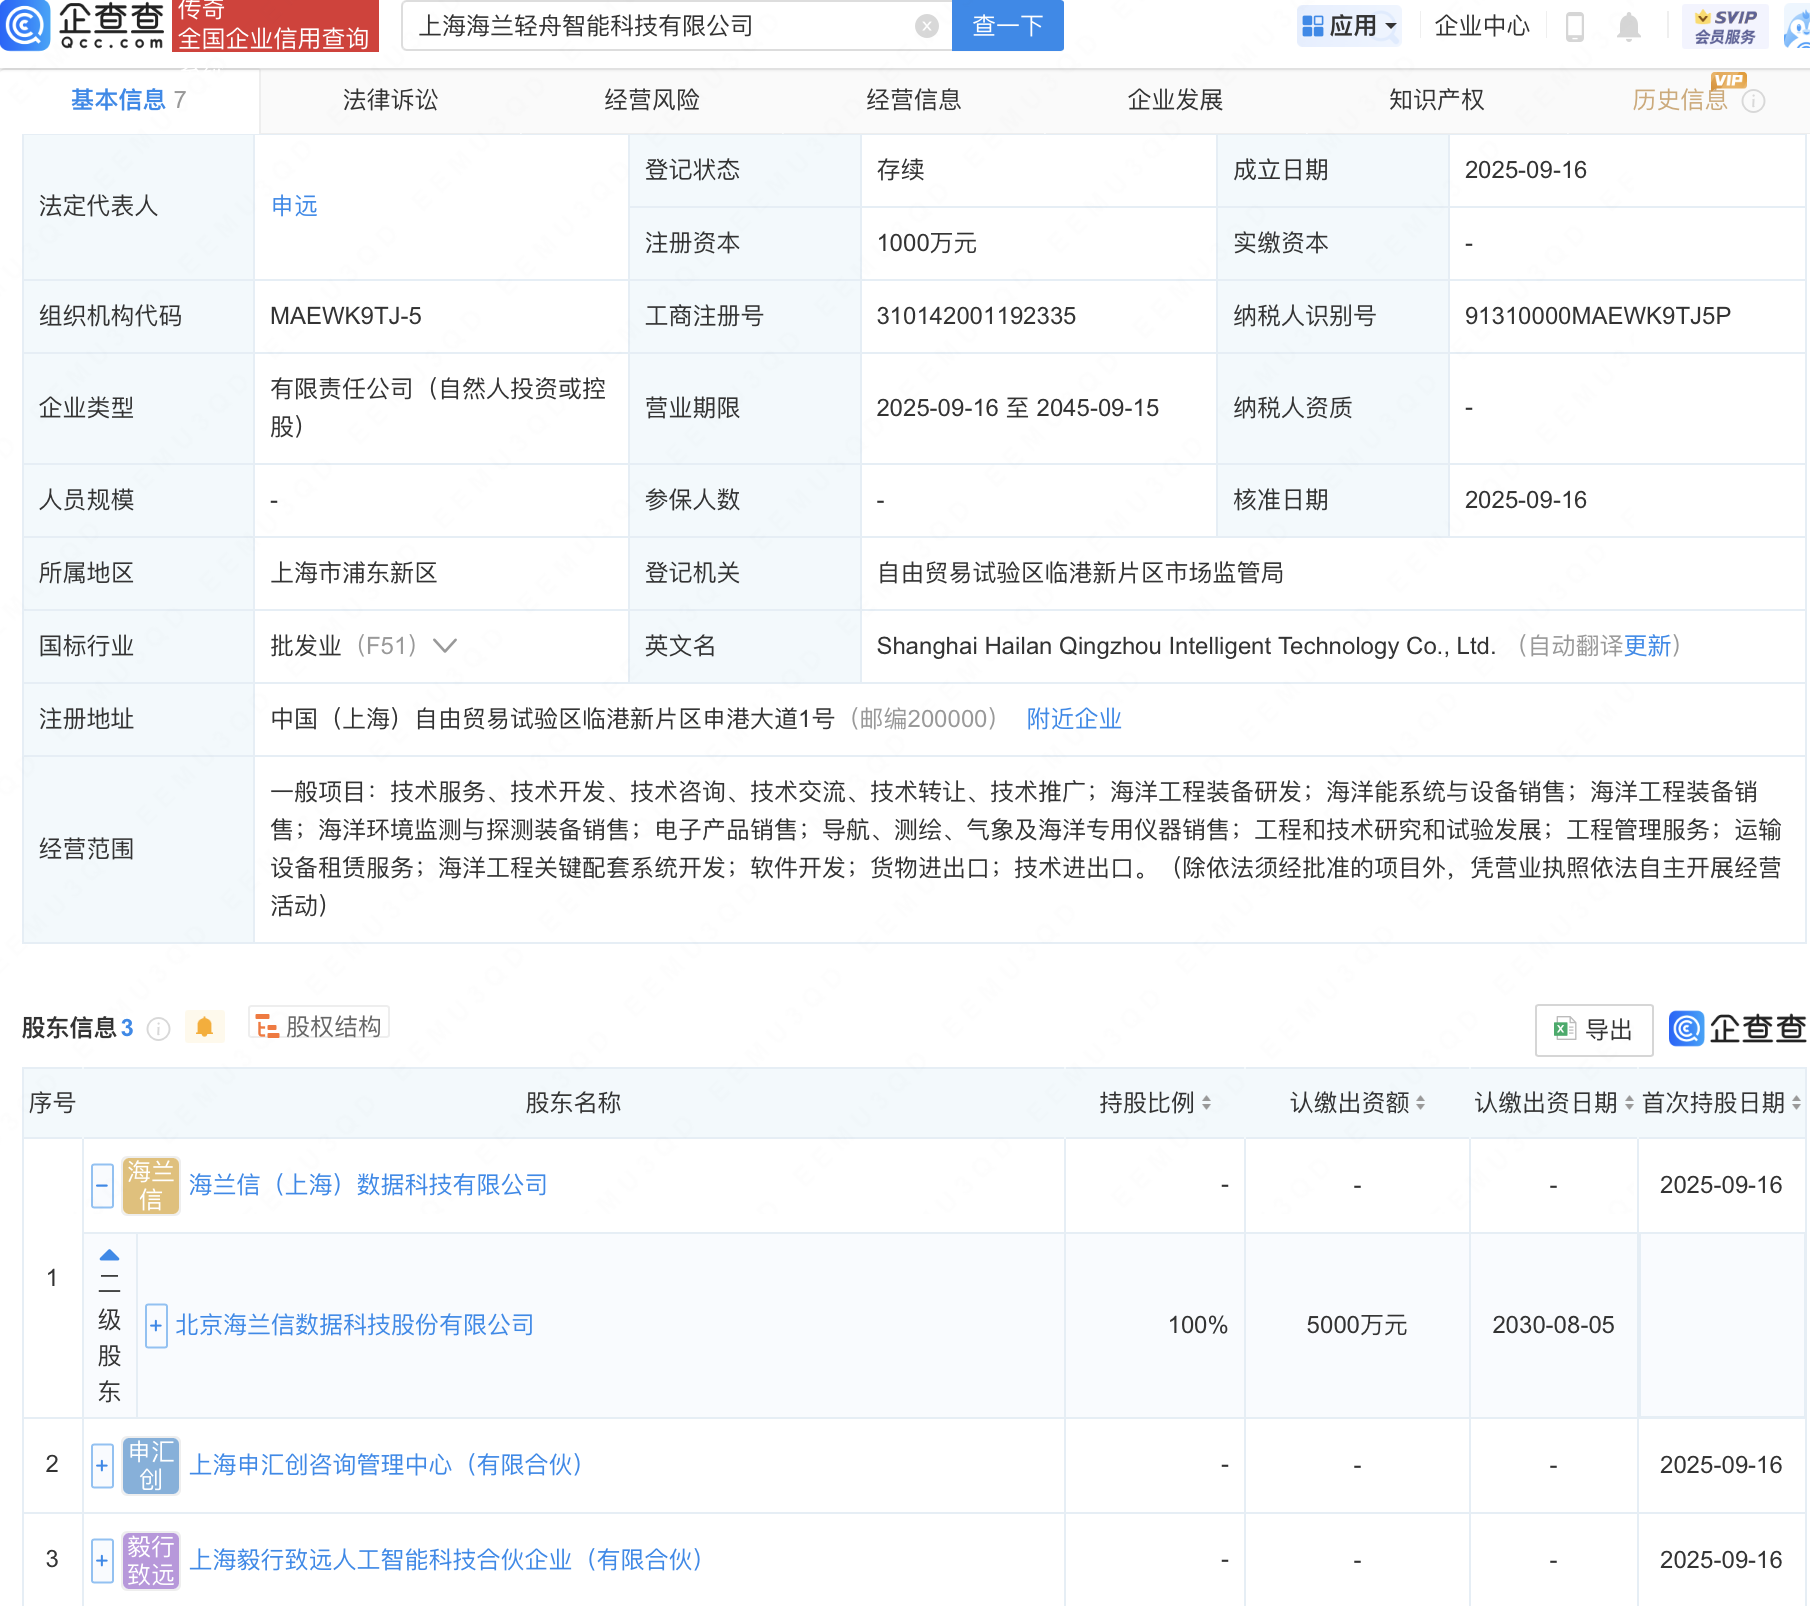This screenshot has height=1606, width=1810.
Task: Open the notifications bell in header
Action: [x=1628, y=27]
